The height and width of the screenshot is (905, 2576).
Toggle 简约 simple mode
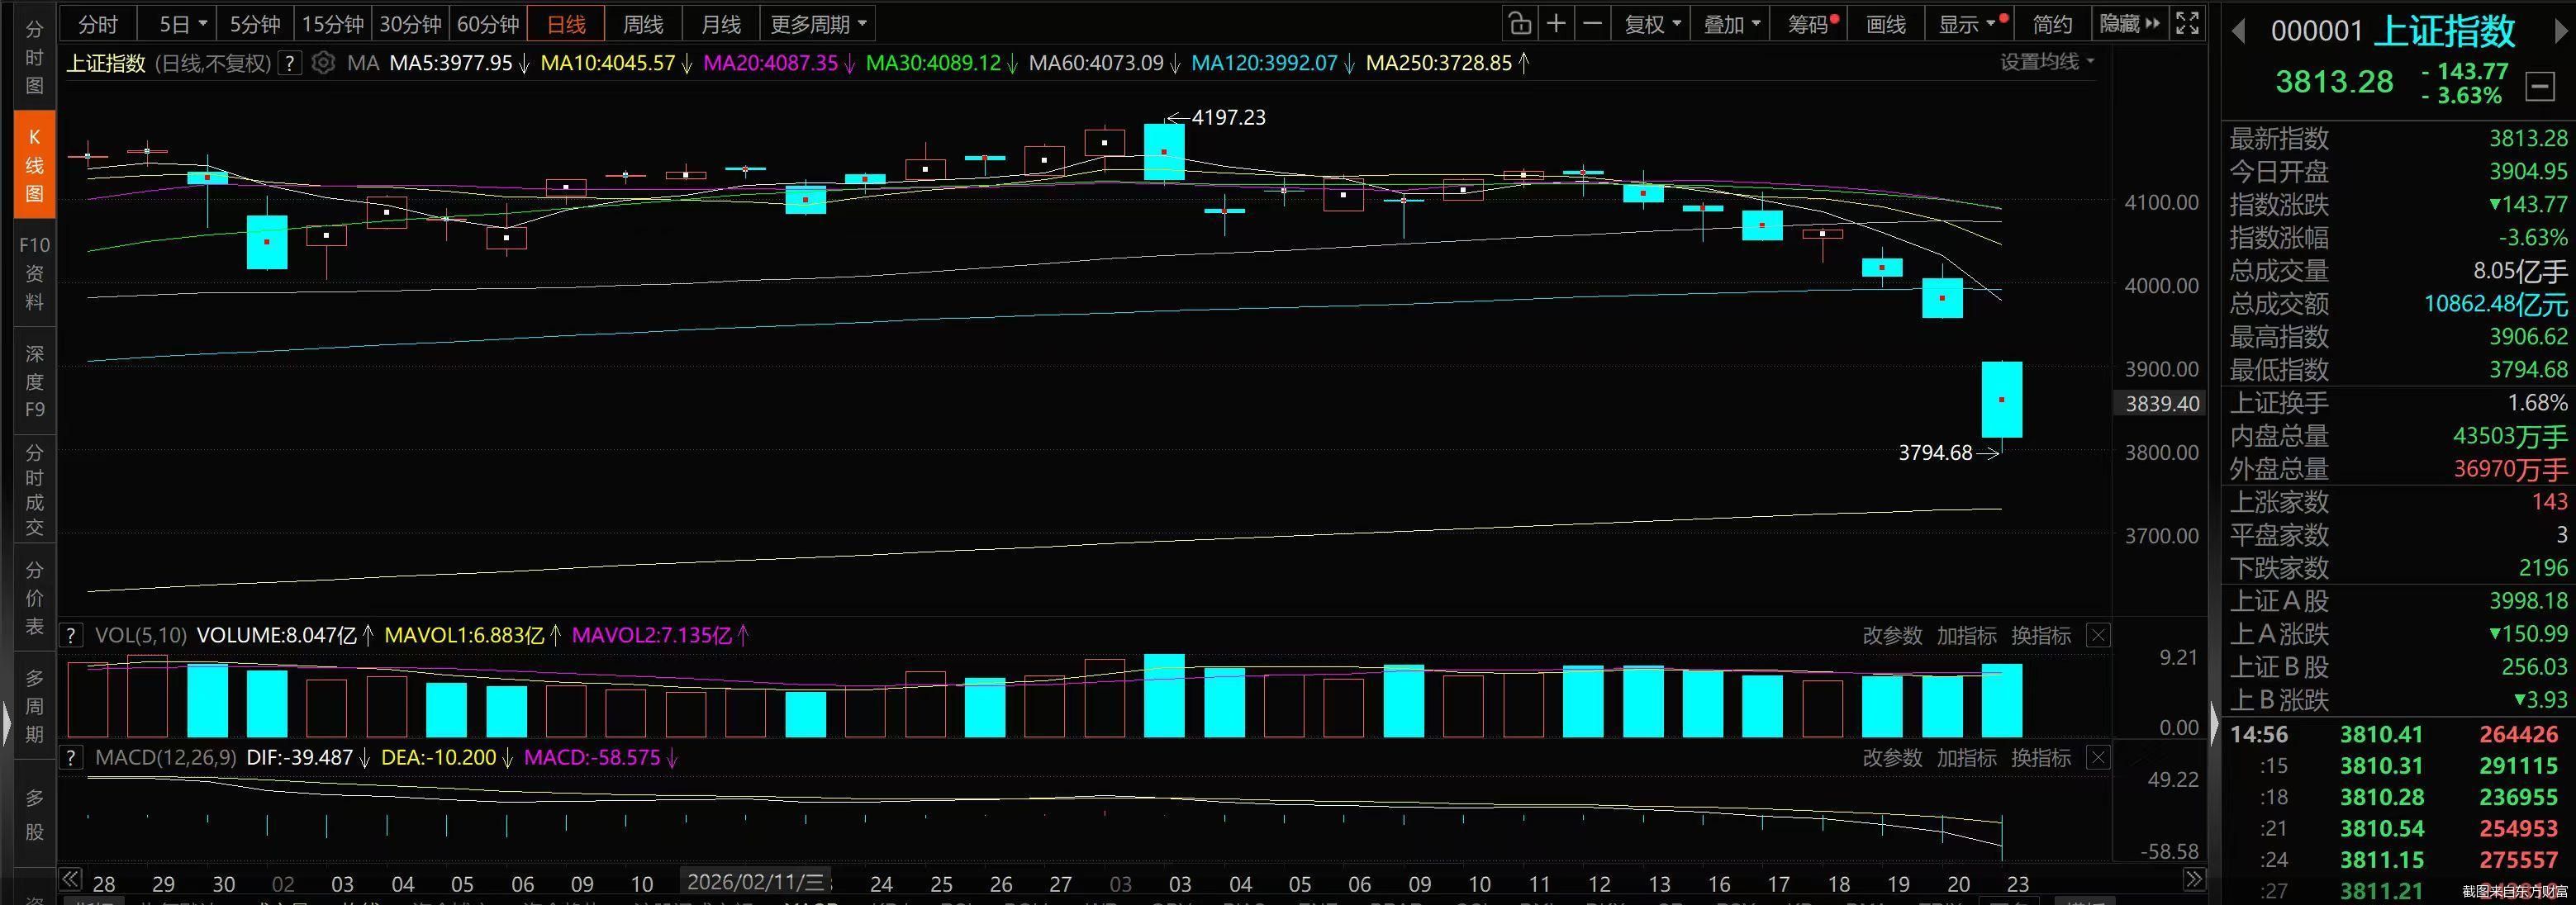(2052, 24)
